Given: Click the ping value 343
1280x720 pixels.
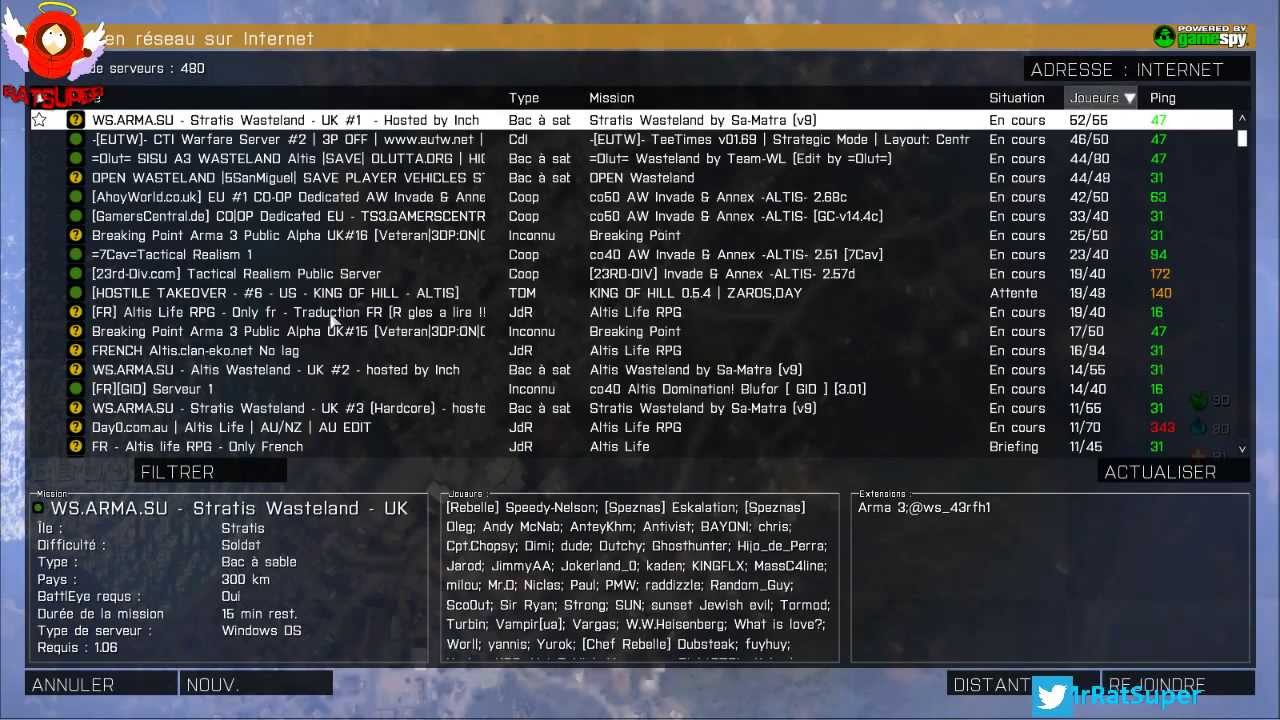Looking at the screenshot, I should (x=1162, y=427).
